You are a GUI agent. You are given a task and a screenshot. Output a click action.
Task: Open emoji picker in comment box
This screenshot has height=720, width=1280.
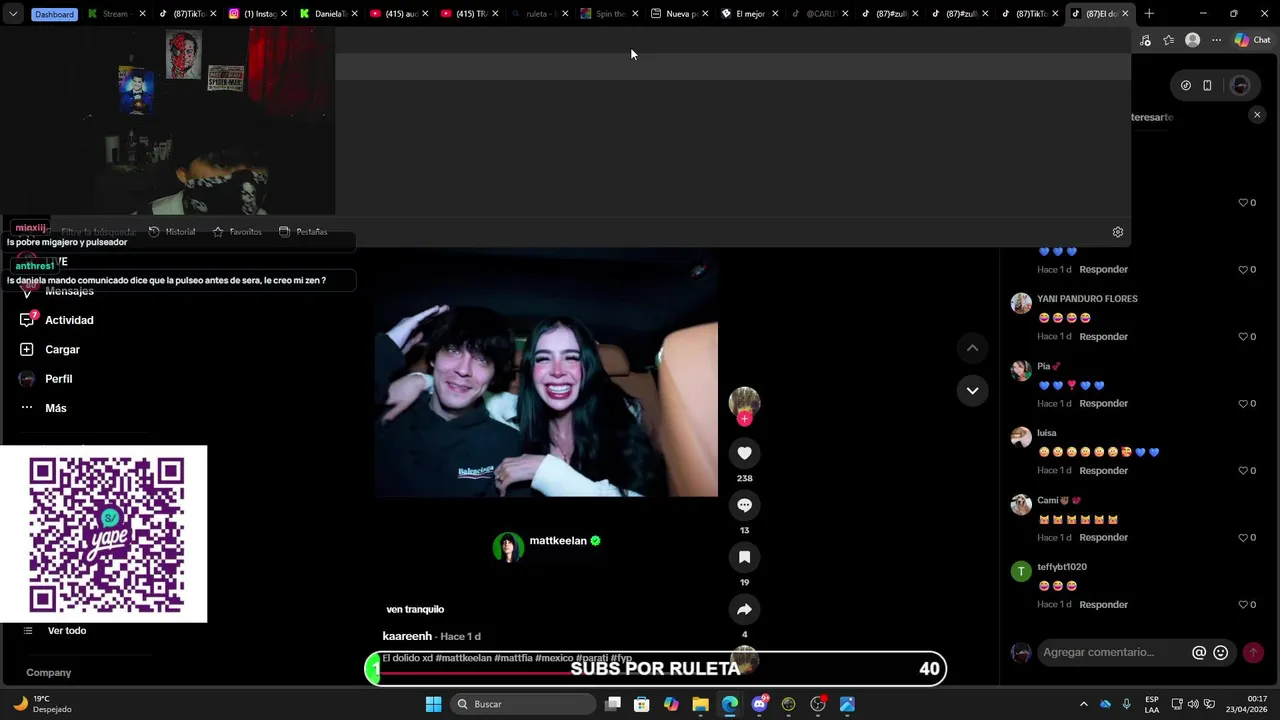pos(1220,653)
